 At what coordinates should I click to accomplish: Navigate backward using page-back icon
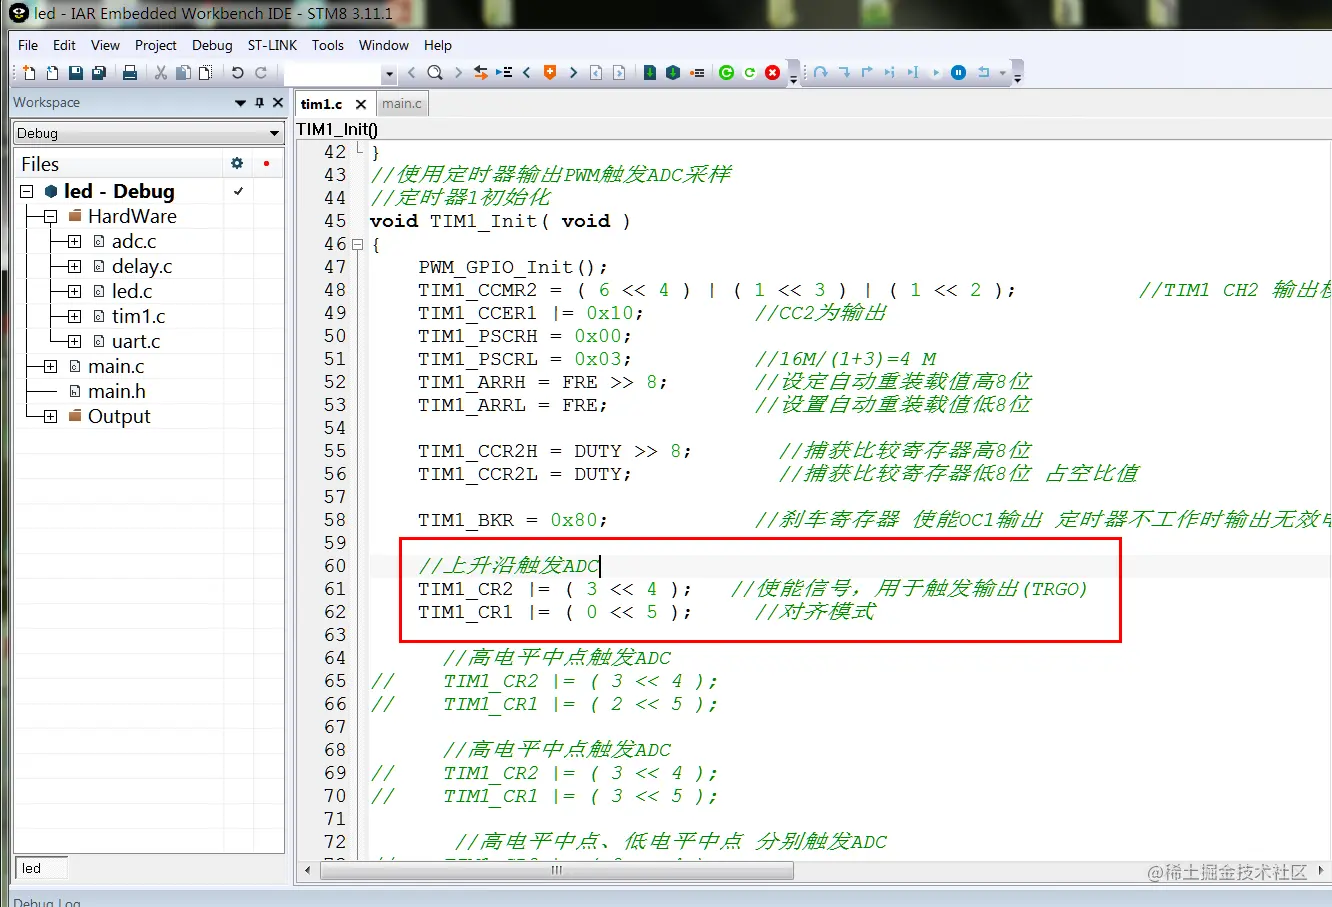click(x=596, y=72)
